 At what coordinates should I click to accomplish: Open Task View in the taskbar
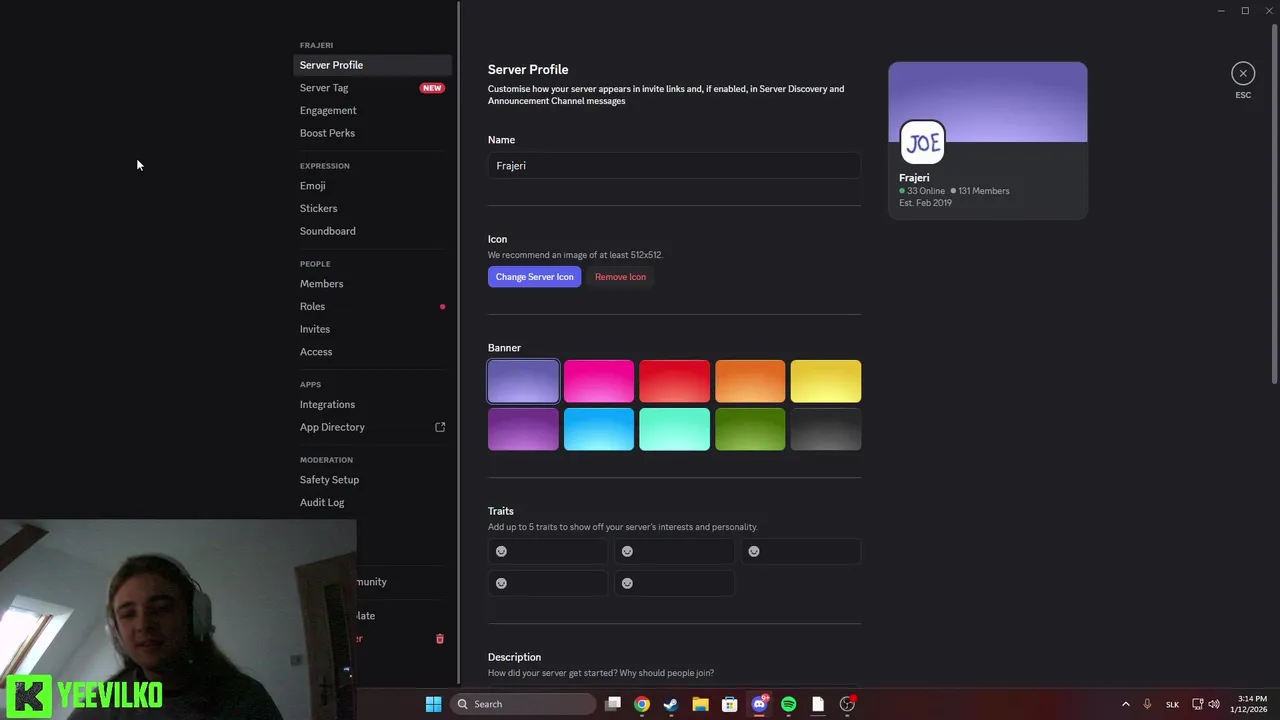pyautogui.click(x=613, y=704)
